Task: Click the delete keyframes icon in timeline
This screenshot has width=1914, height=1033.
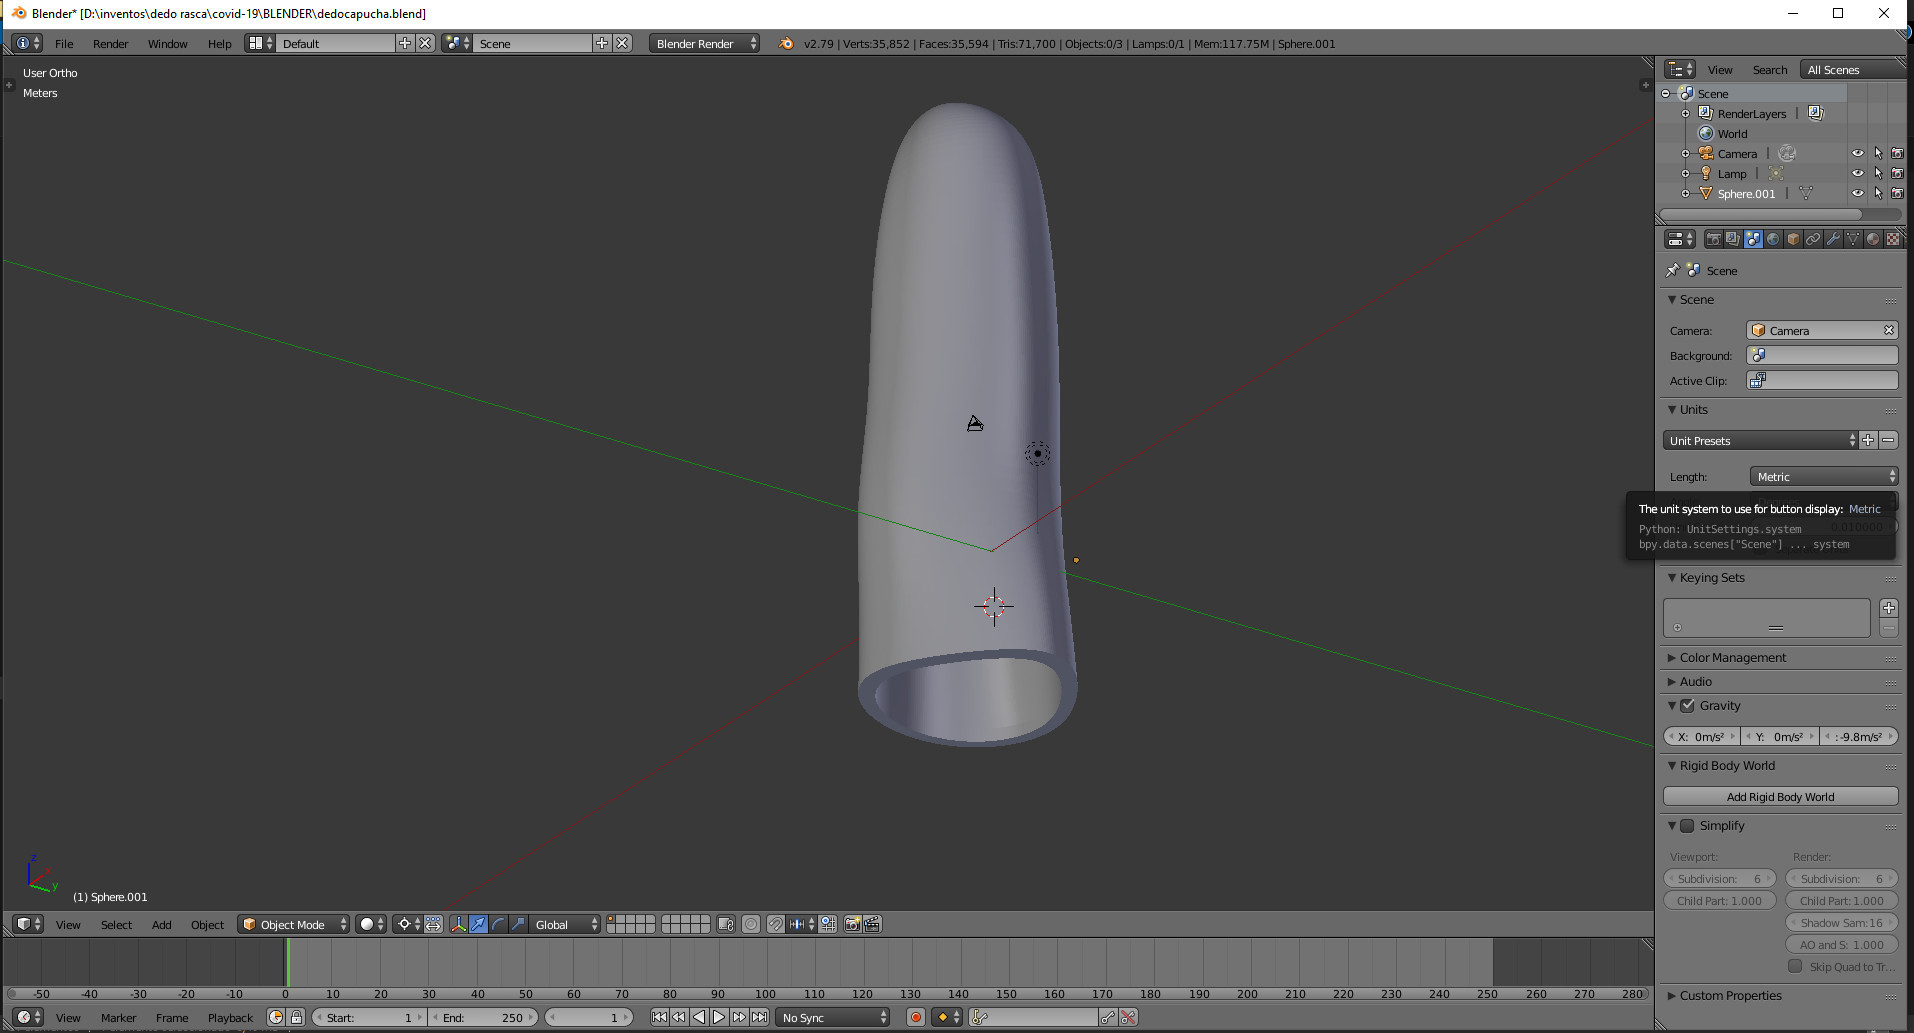Action: [1128, 1017]
